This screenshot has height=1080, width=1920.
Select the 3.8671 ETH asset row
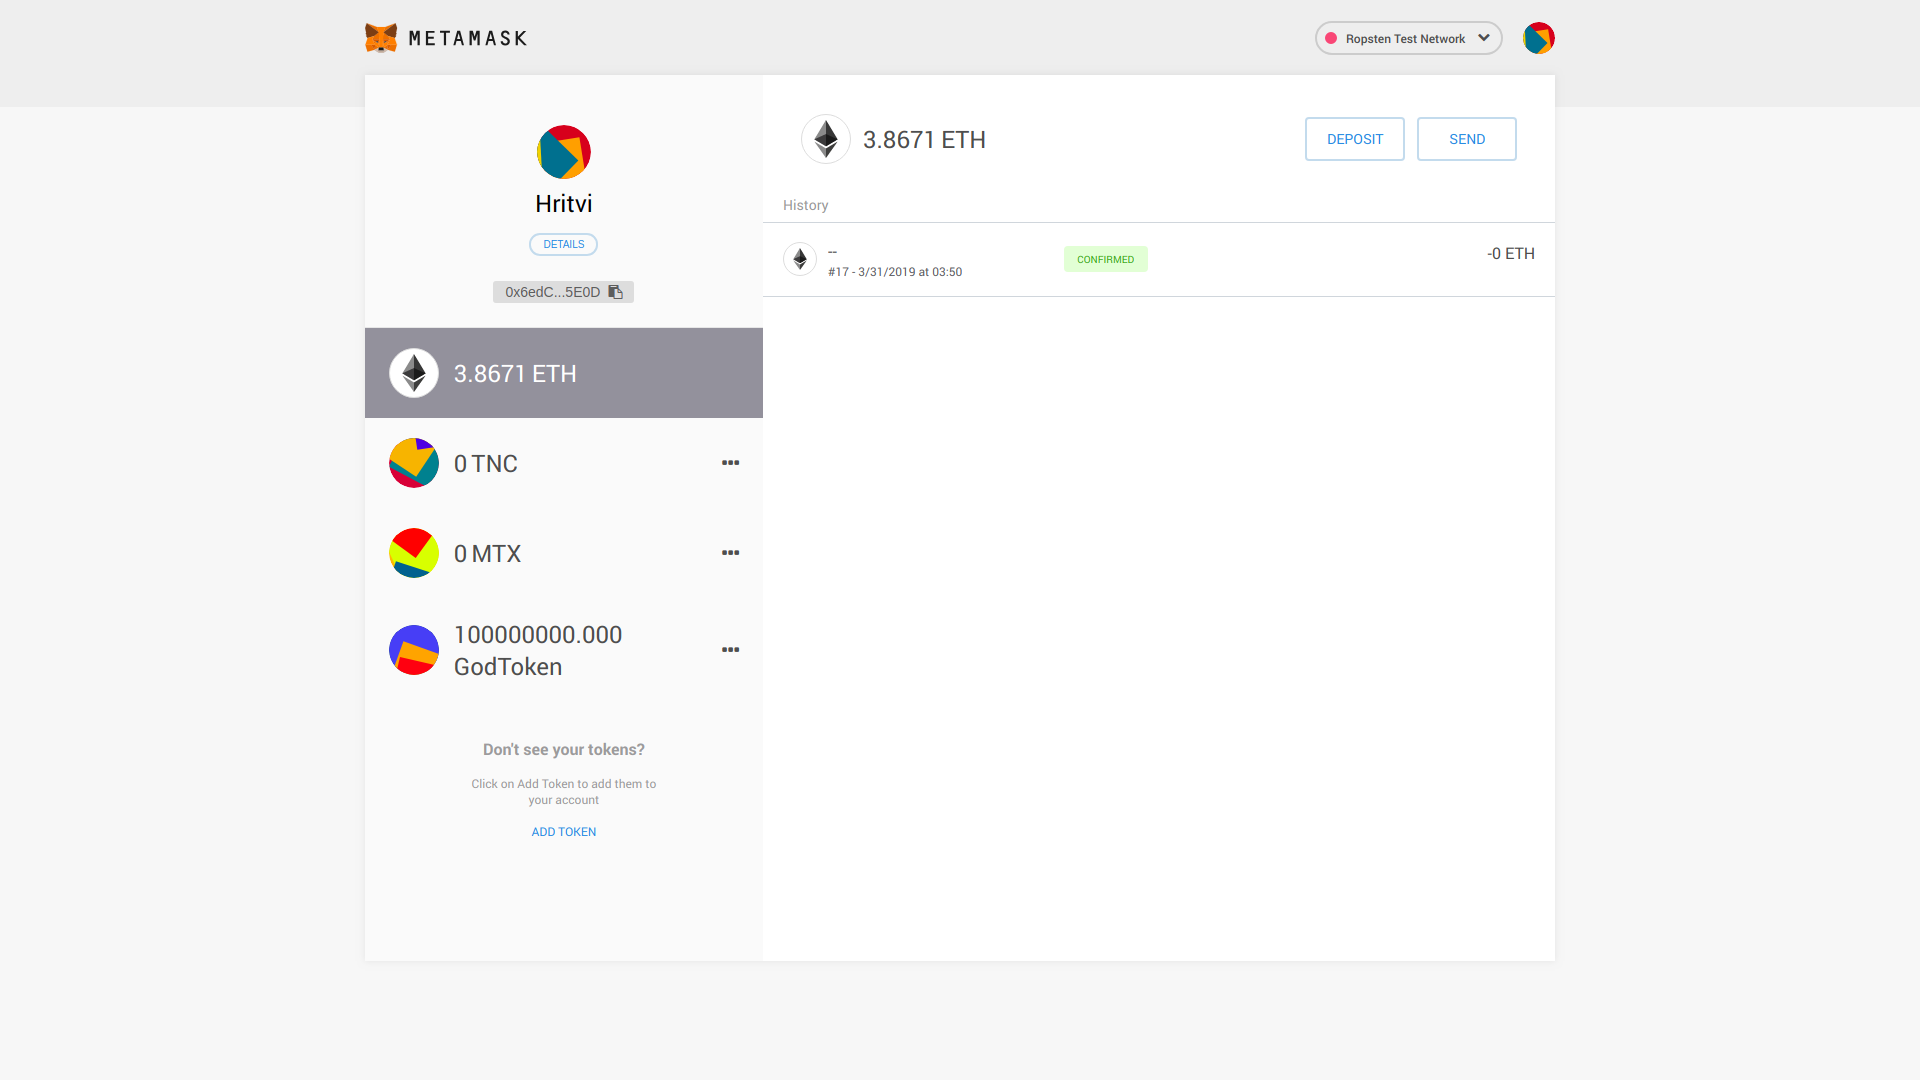point(564,373)
